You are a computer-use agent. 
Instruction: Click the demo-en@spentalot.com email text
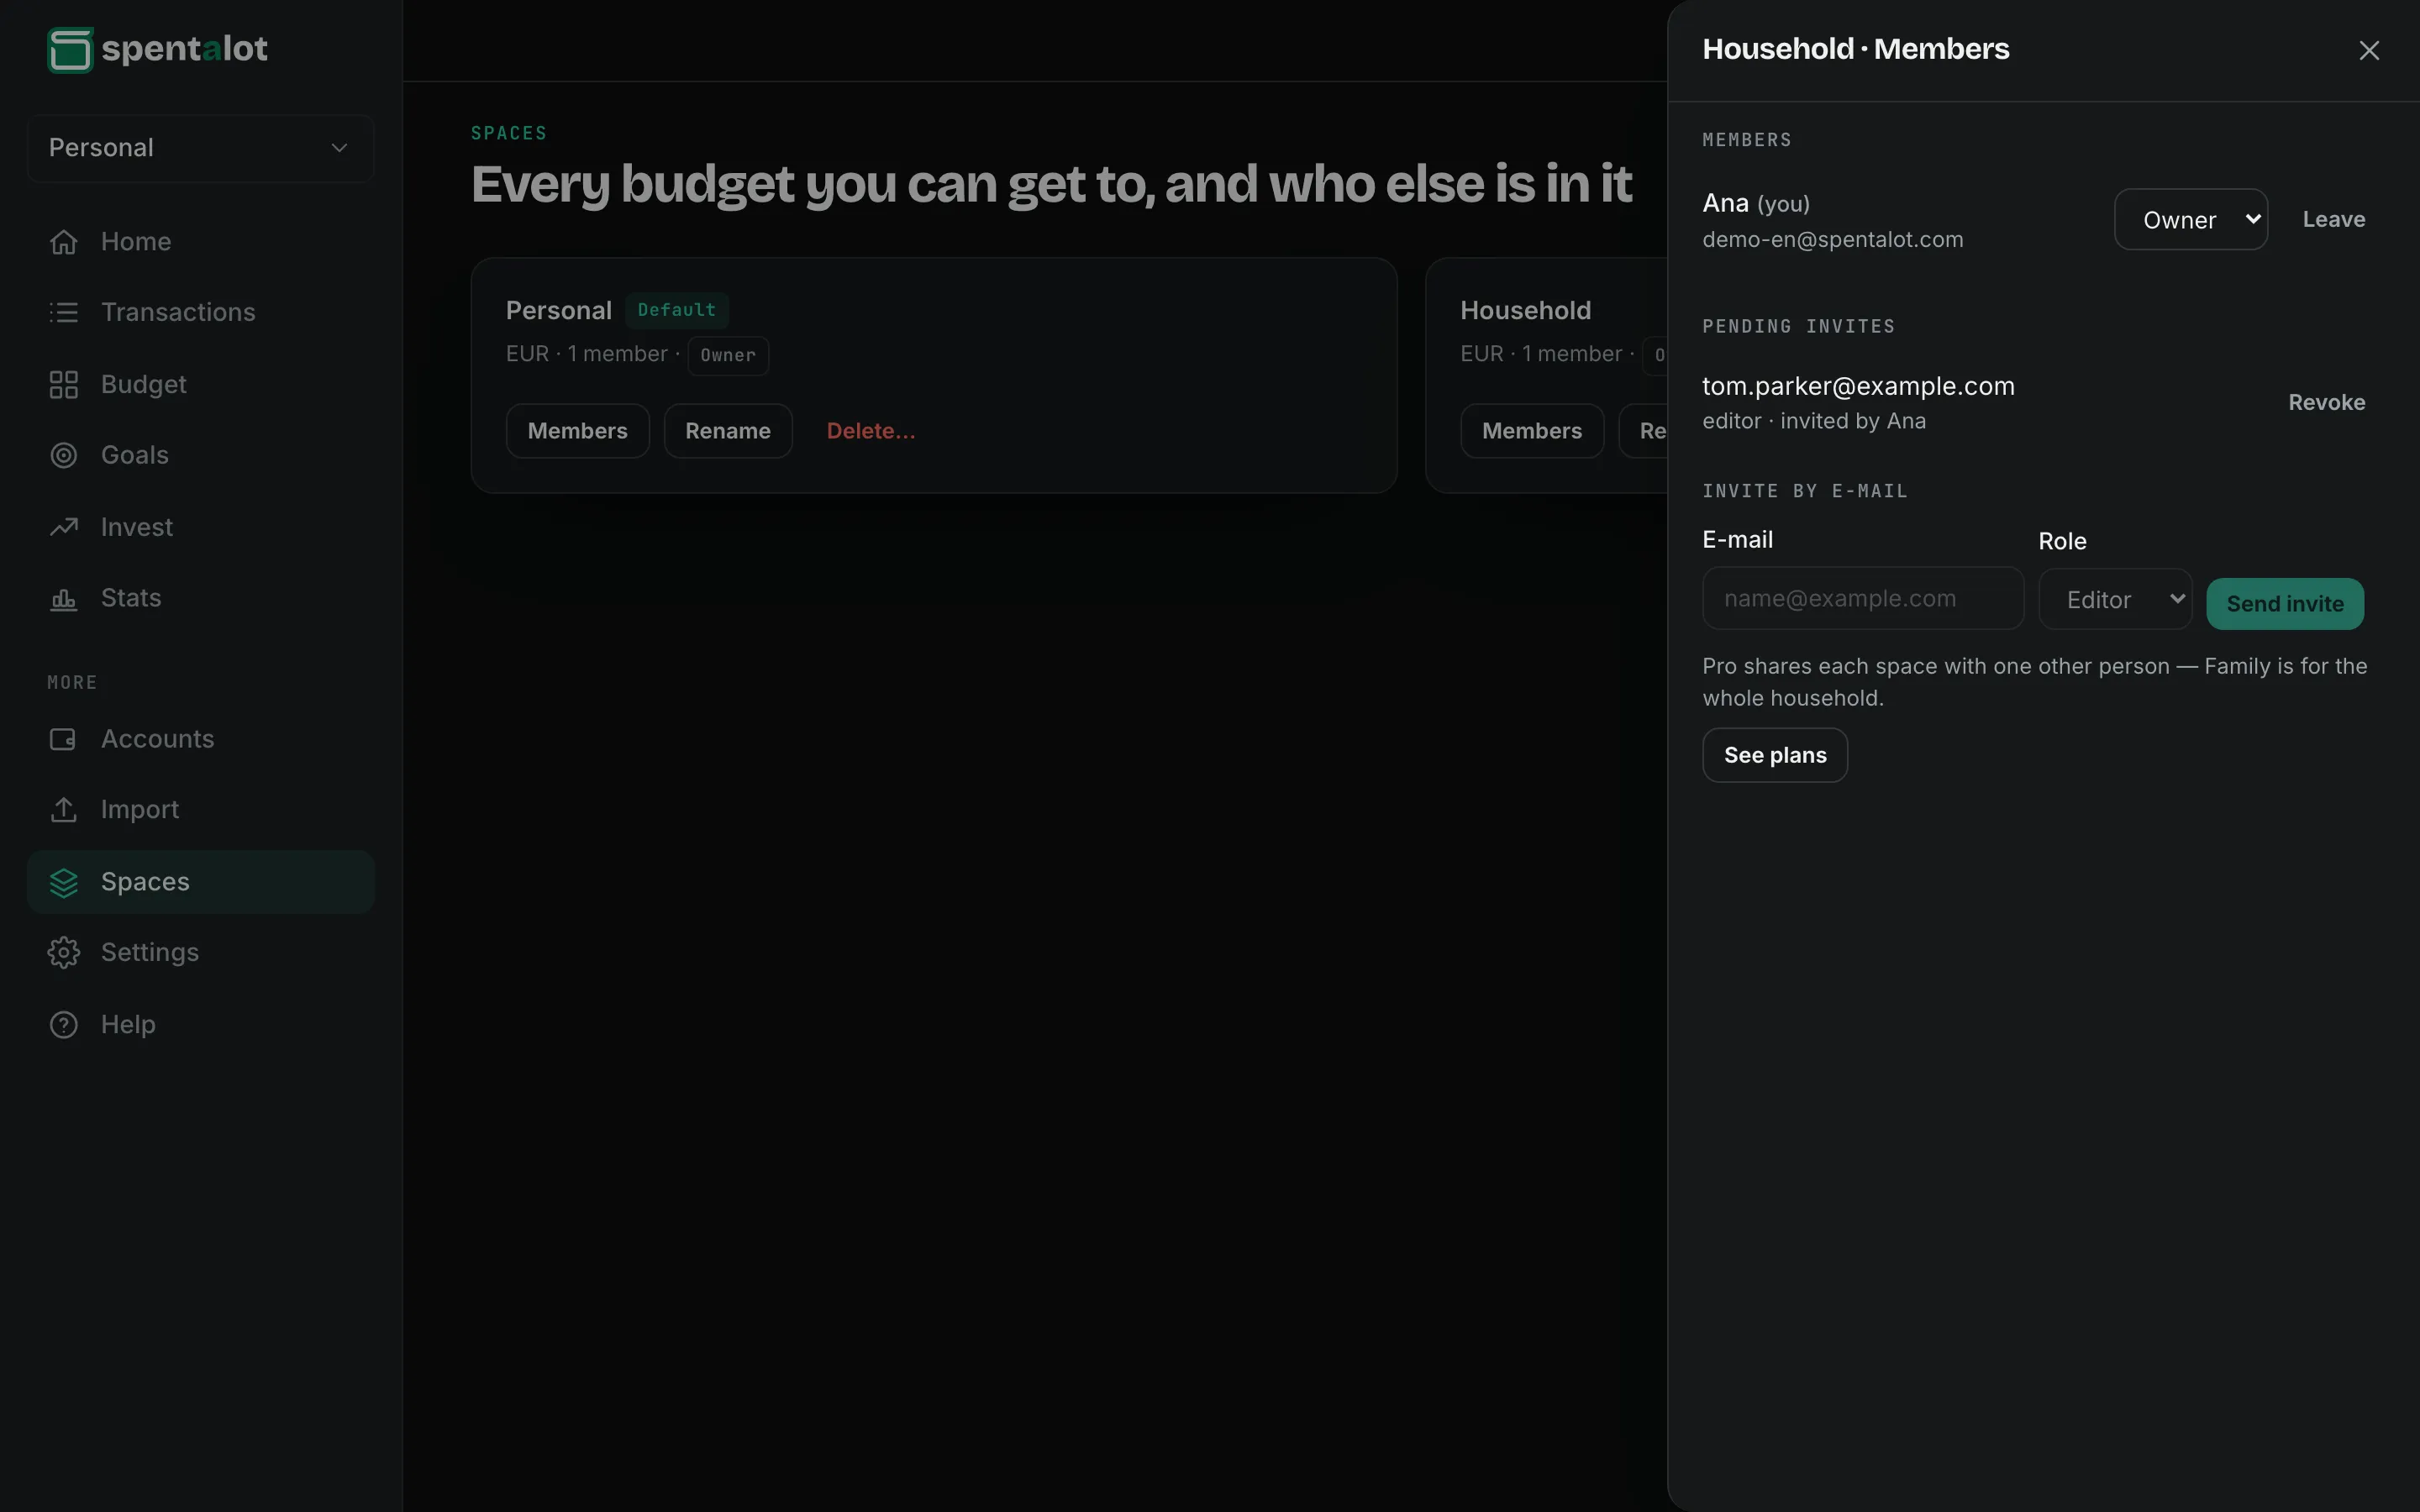click(1833, 240)
